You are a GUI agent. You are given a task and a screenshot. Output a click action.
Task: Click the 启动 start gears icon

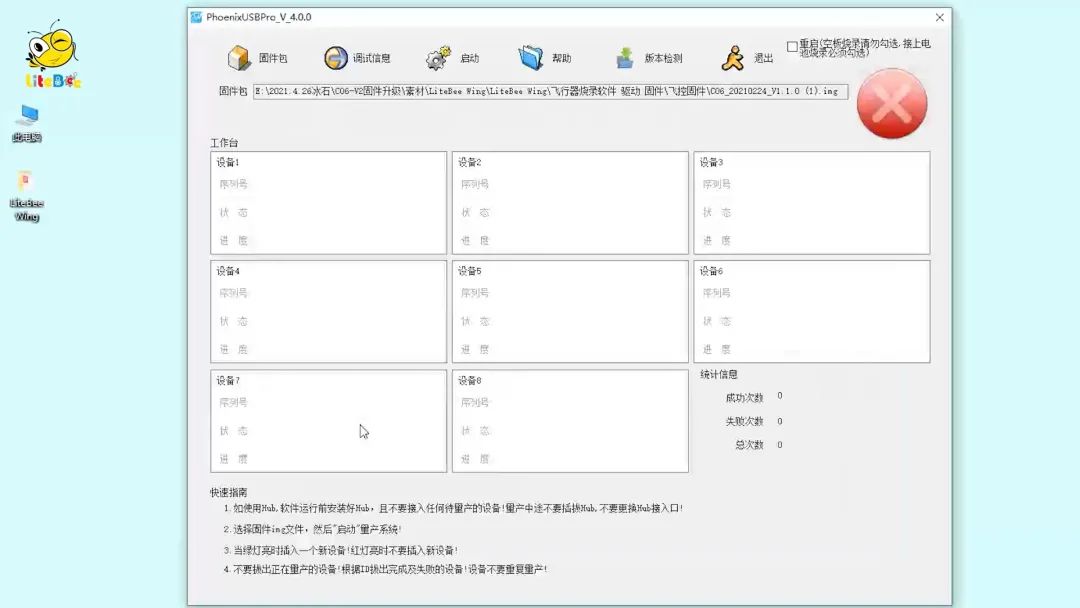tap(438, 58)
